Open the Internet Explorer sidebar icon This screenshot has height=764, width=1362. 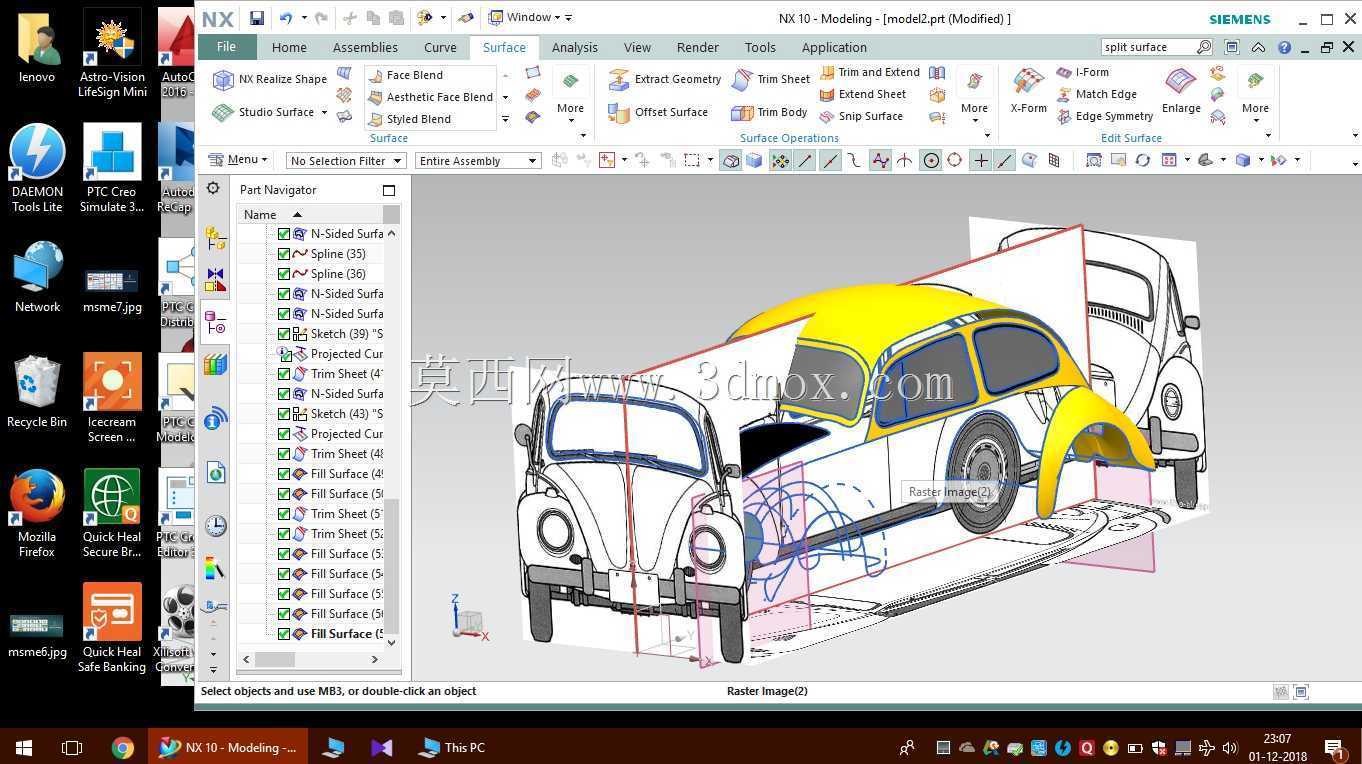[x=215, y=472]
